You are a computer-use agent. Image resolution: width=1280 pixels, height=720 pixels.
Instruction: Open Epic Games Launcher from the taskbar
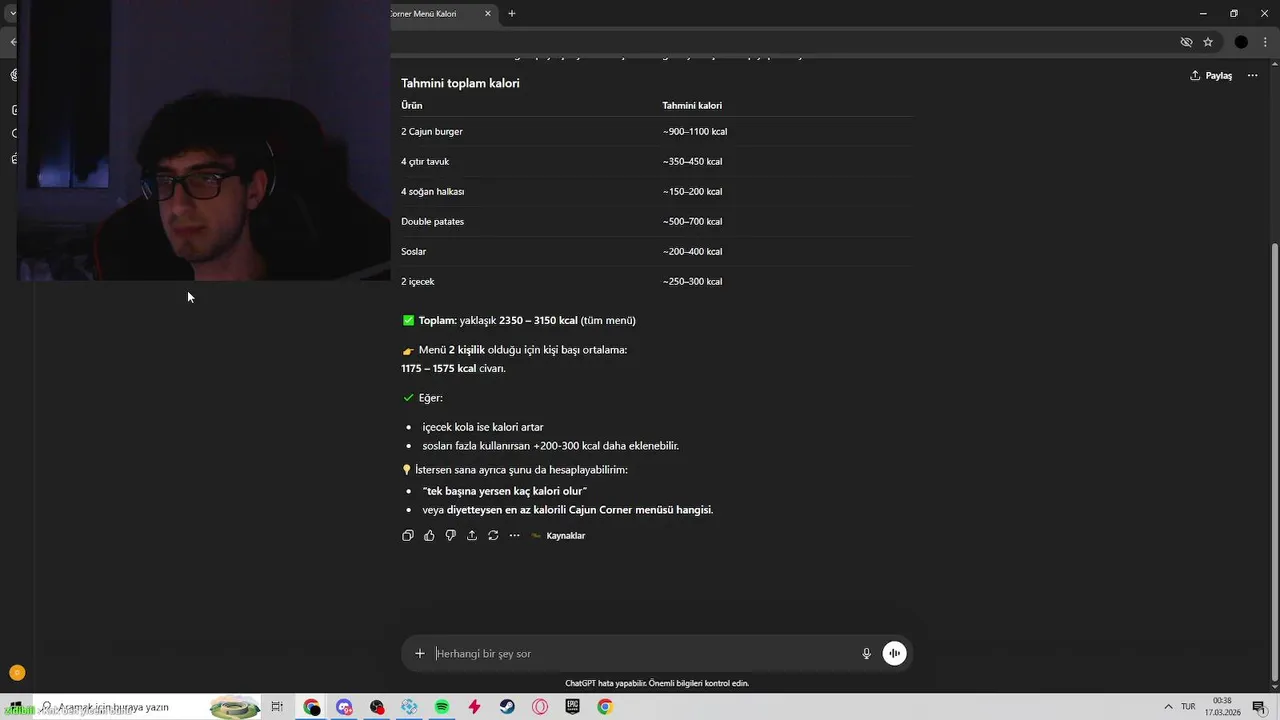click(572, 707)
